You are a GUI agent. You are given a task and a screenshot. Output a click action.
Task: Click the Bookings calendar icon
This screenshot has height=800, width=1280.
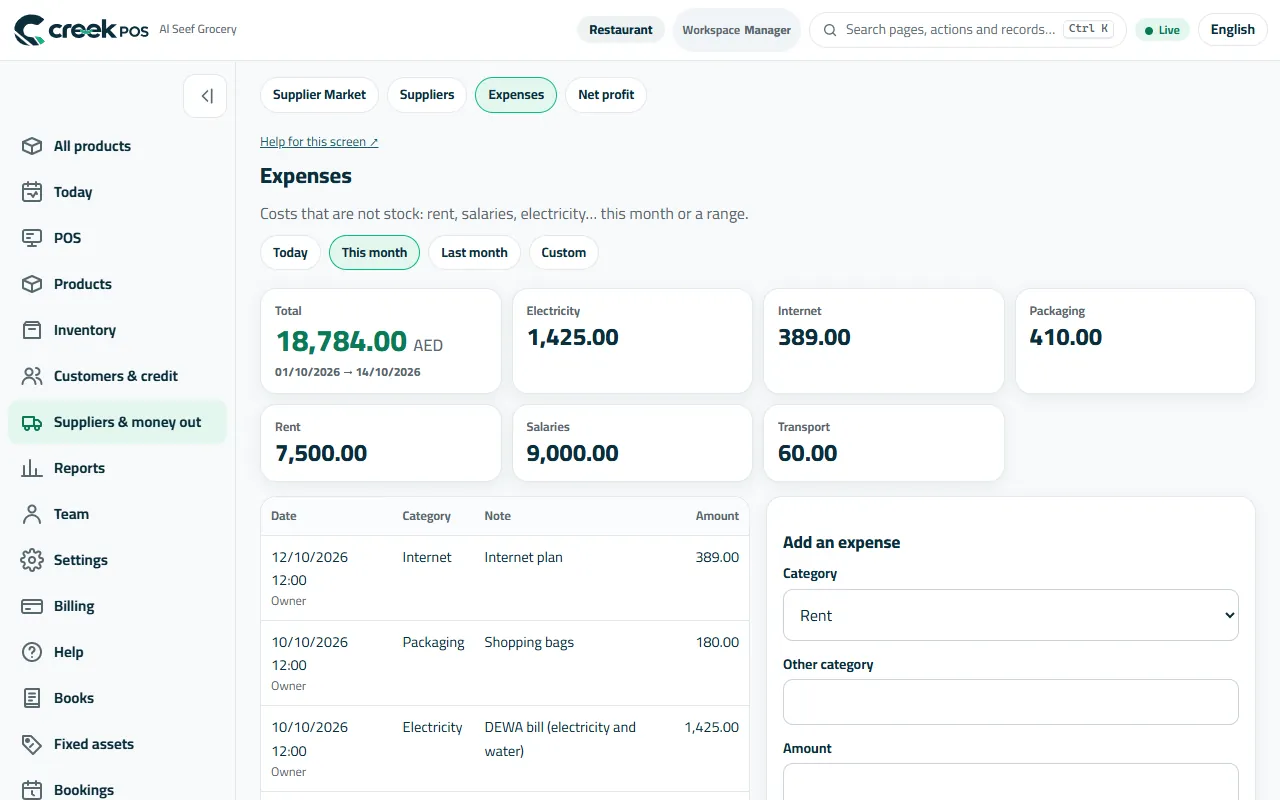click(32, 790)
